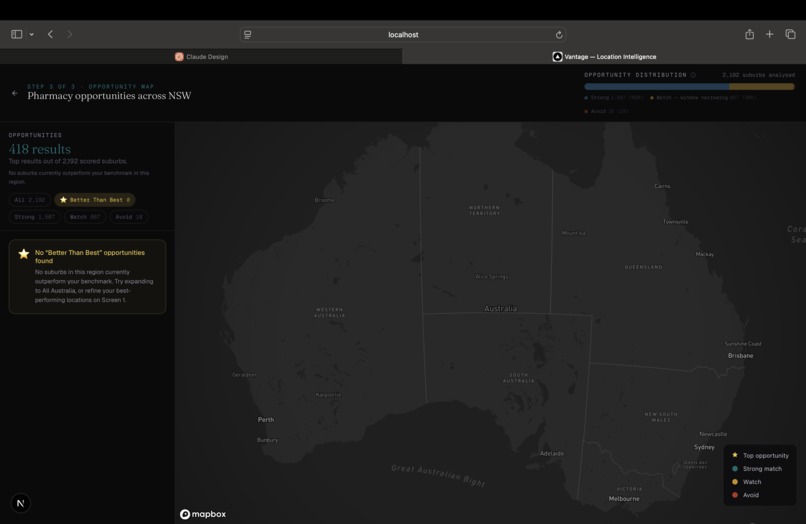Open the Mapbox logo link
Viewport: 806px width, 524px height.
pyautogui.click(x=203, y=514)
